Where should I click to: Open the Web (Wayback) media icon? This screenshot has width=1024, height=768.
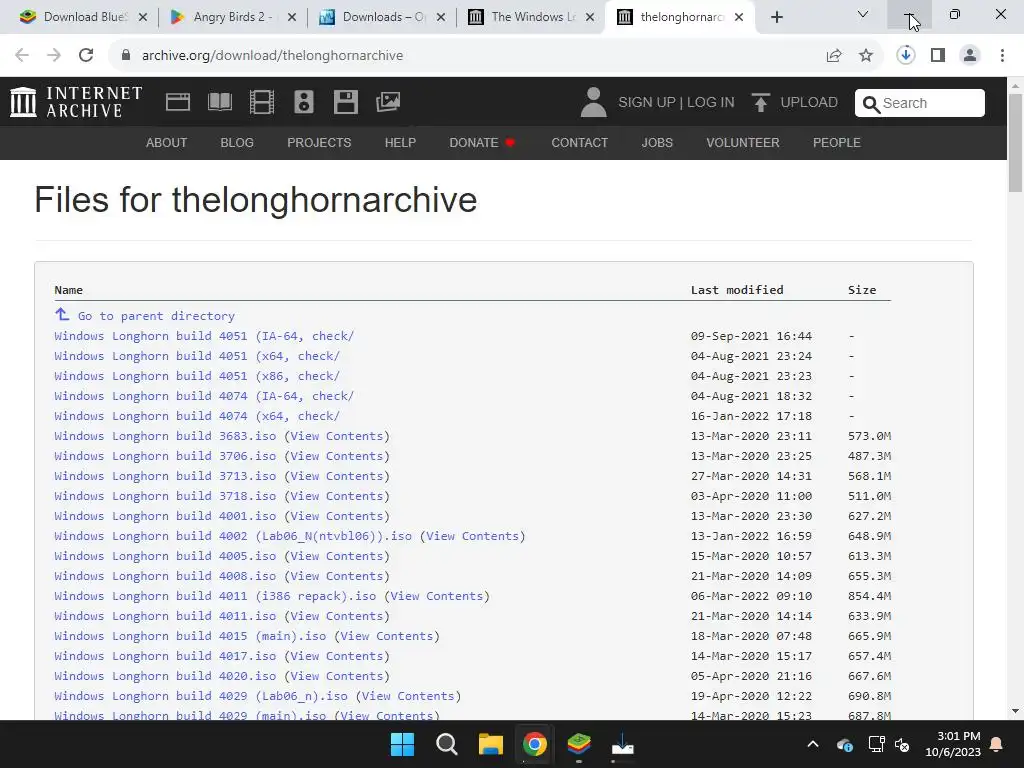point(178,102)
